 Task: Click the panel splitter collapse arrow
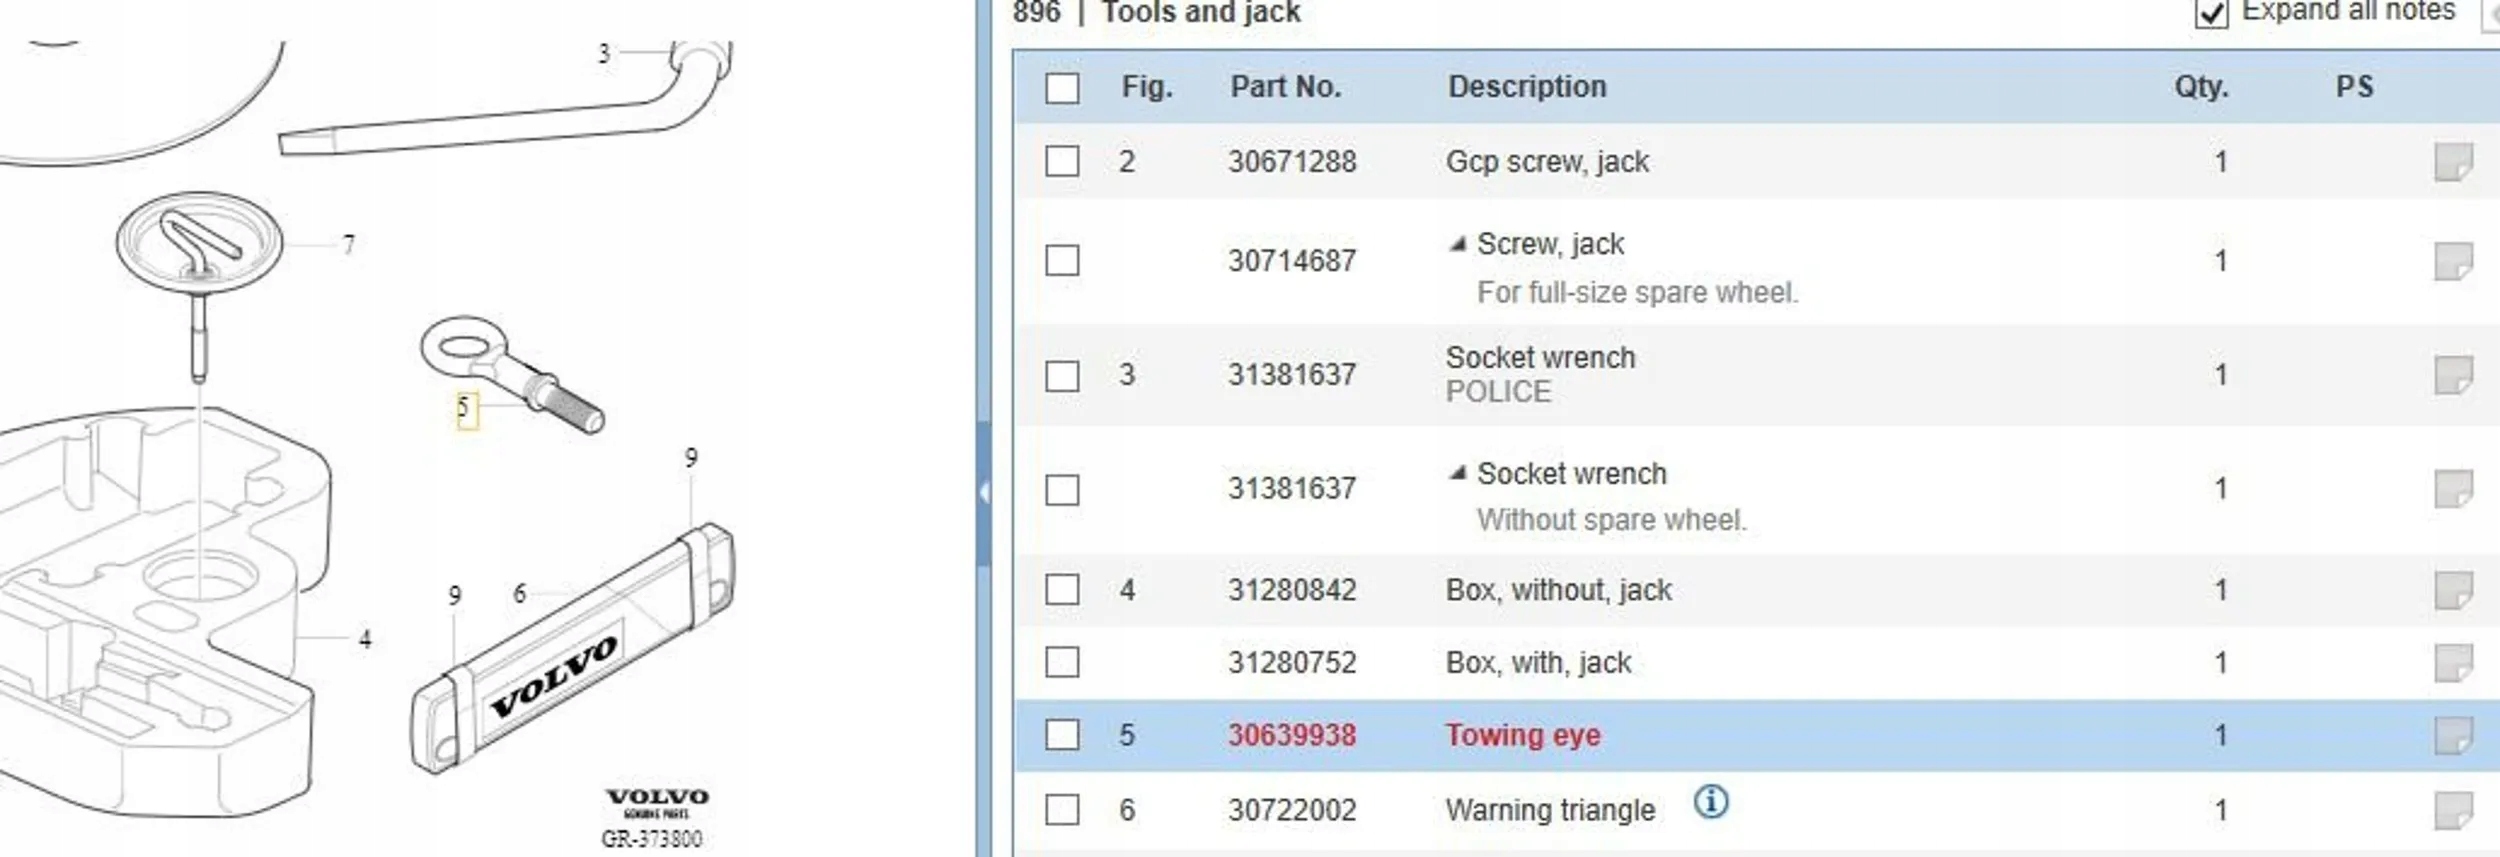tap(984, 491)
